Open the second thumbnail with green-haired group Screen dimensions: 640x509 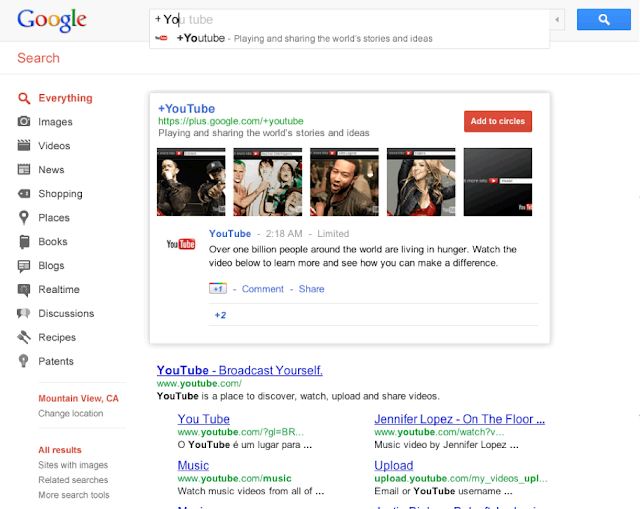pyautogui.click(x=268, y=182)
